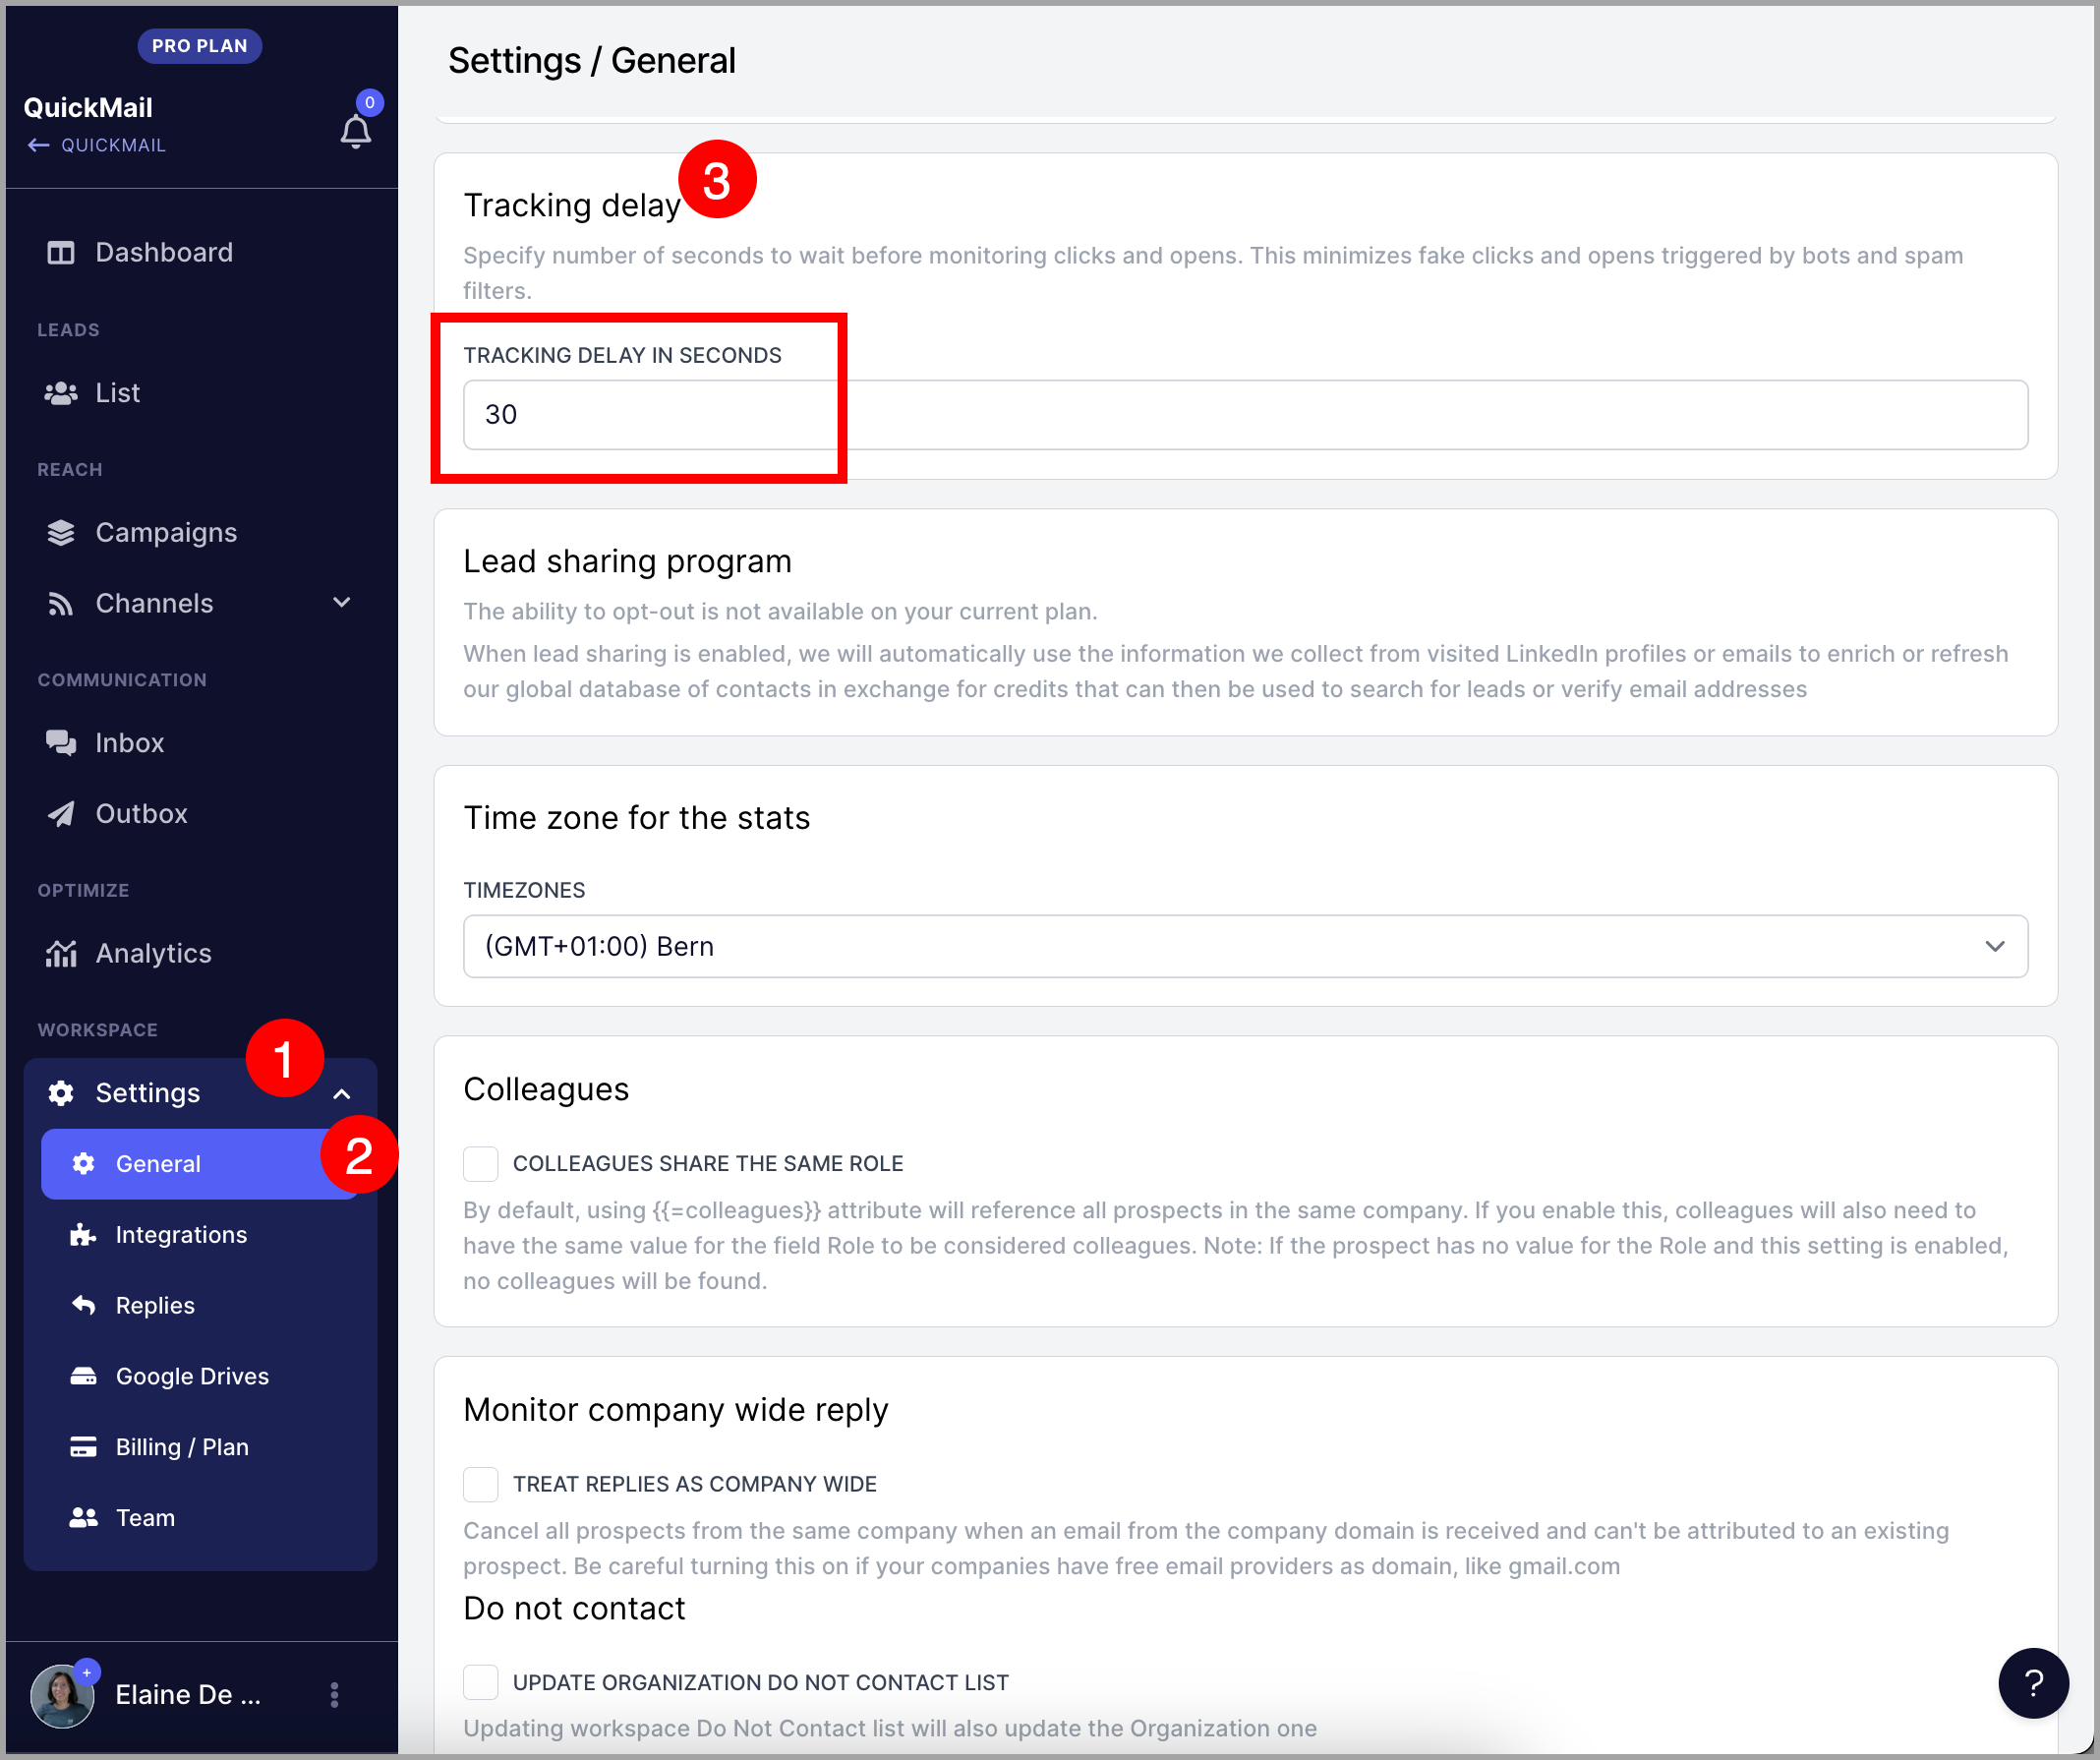Click the tracking delay seconds input
The image size is (2100, 1760).
point(1246,415)
